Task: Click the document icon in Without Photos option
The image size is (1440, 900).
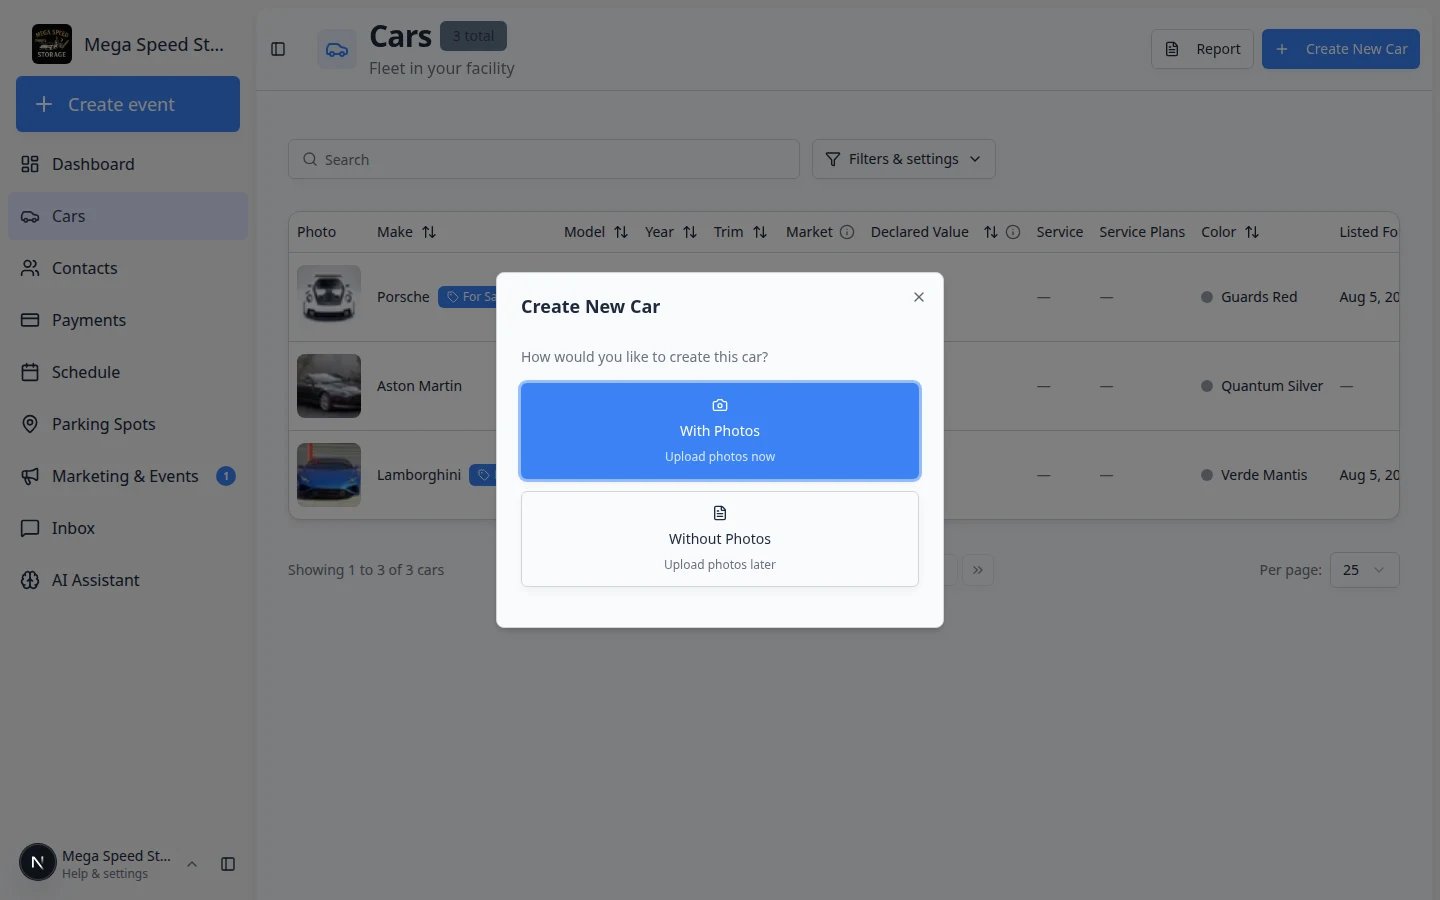Action: 720,513
